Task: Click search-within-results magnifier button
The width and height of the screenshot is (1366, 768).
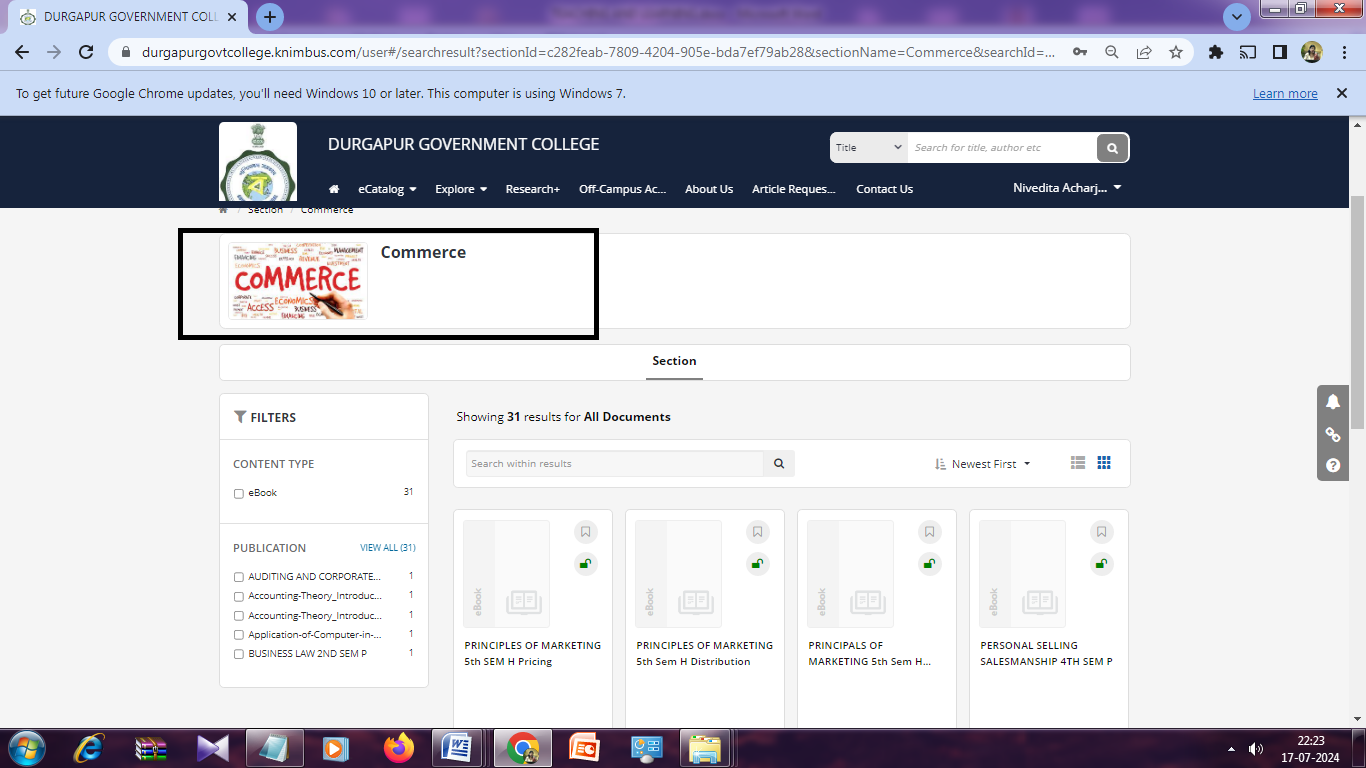Action: click(x=779, y=464)
